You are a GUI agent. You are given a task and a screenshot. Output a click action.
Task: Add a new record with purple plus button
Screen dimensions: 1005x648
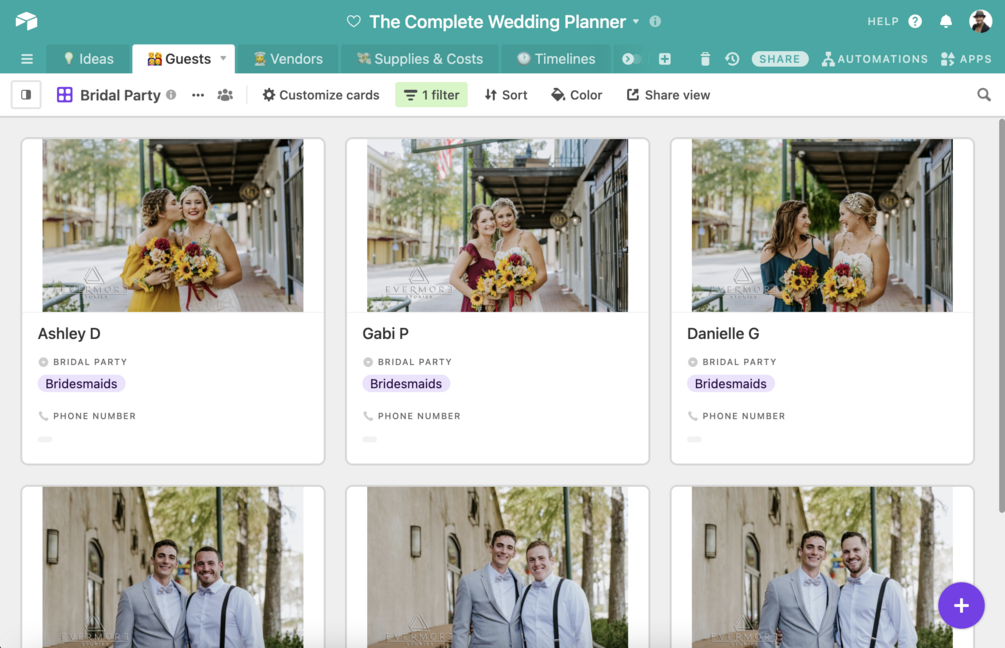tap(961, 605)
